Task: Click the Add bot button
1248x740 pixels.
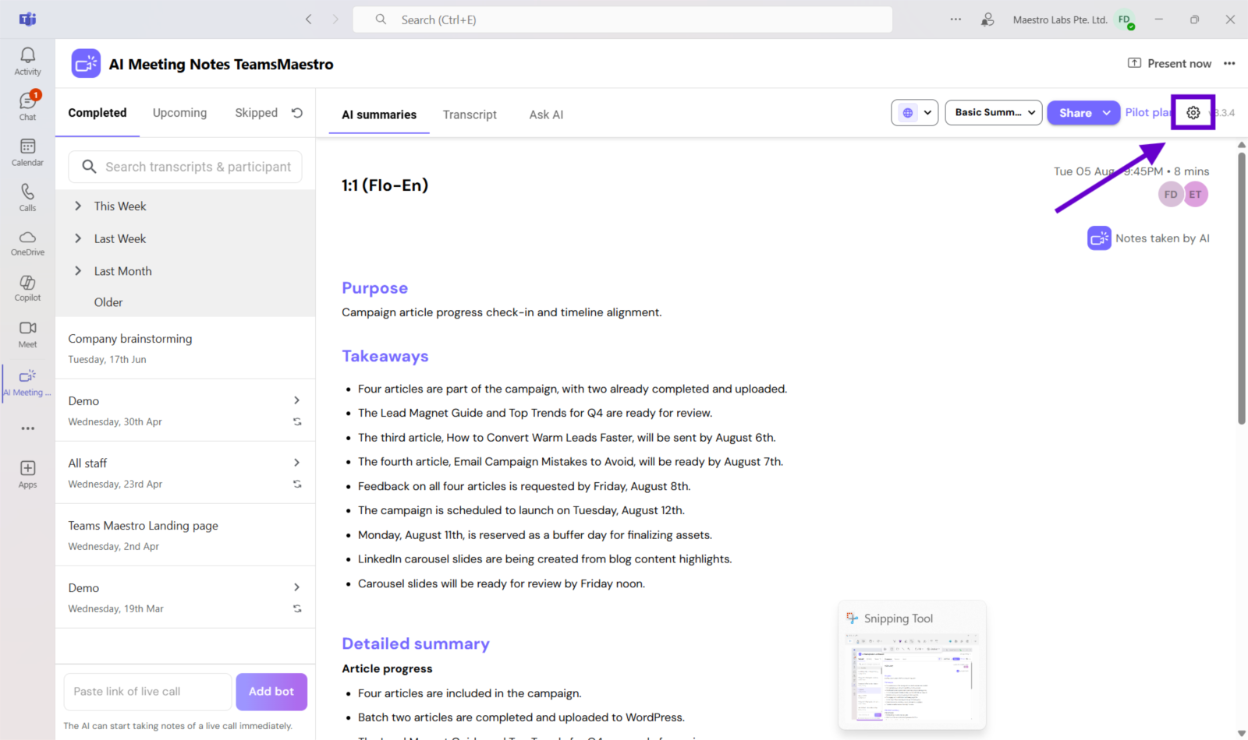Action: click(271, 691)
